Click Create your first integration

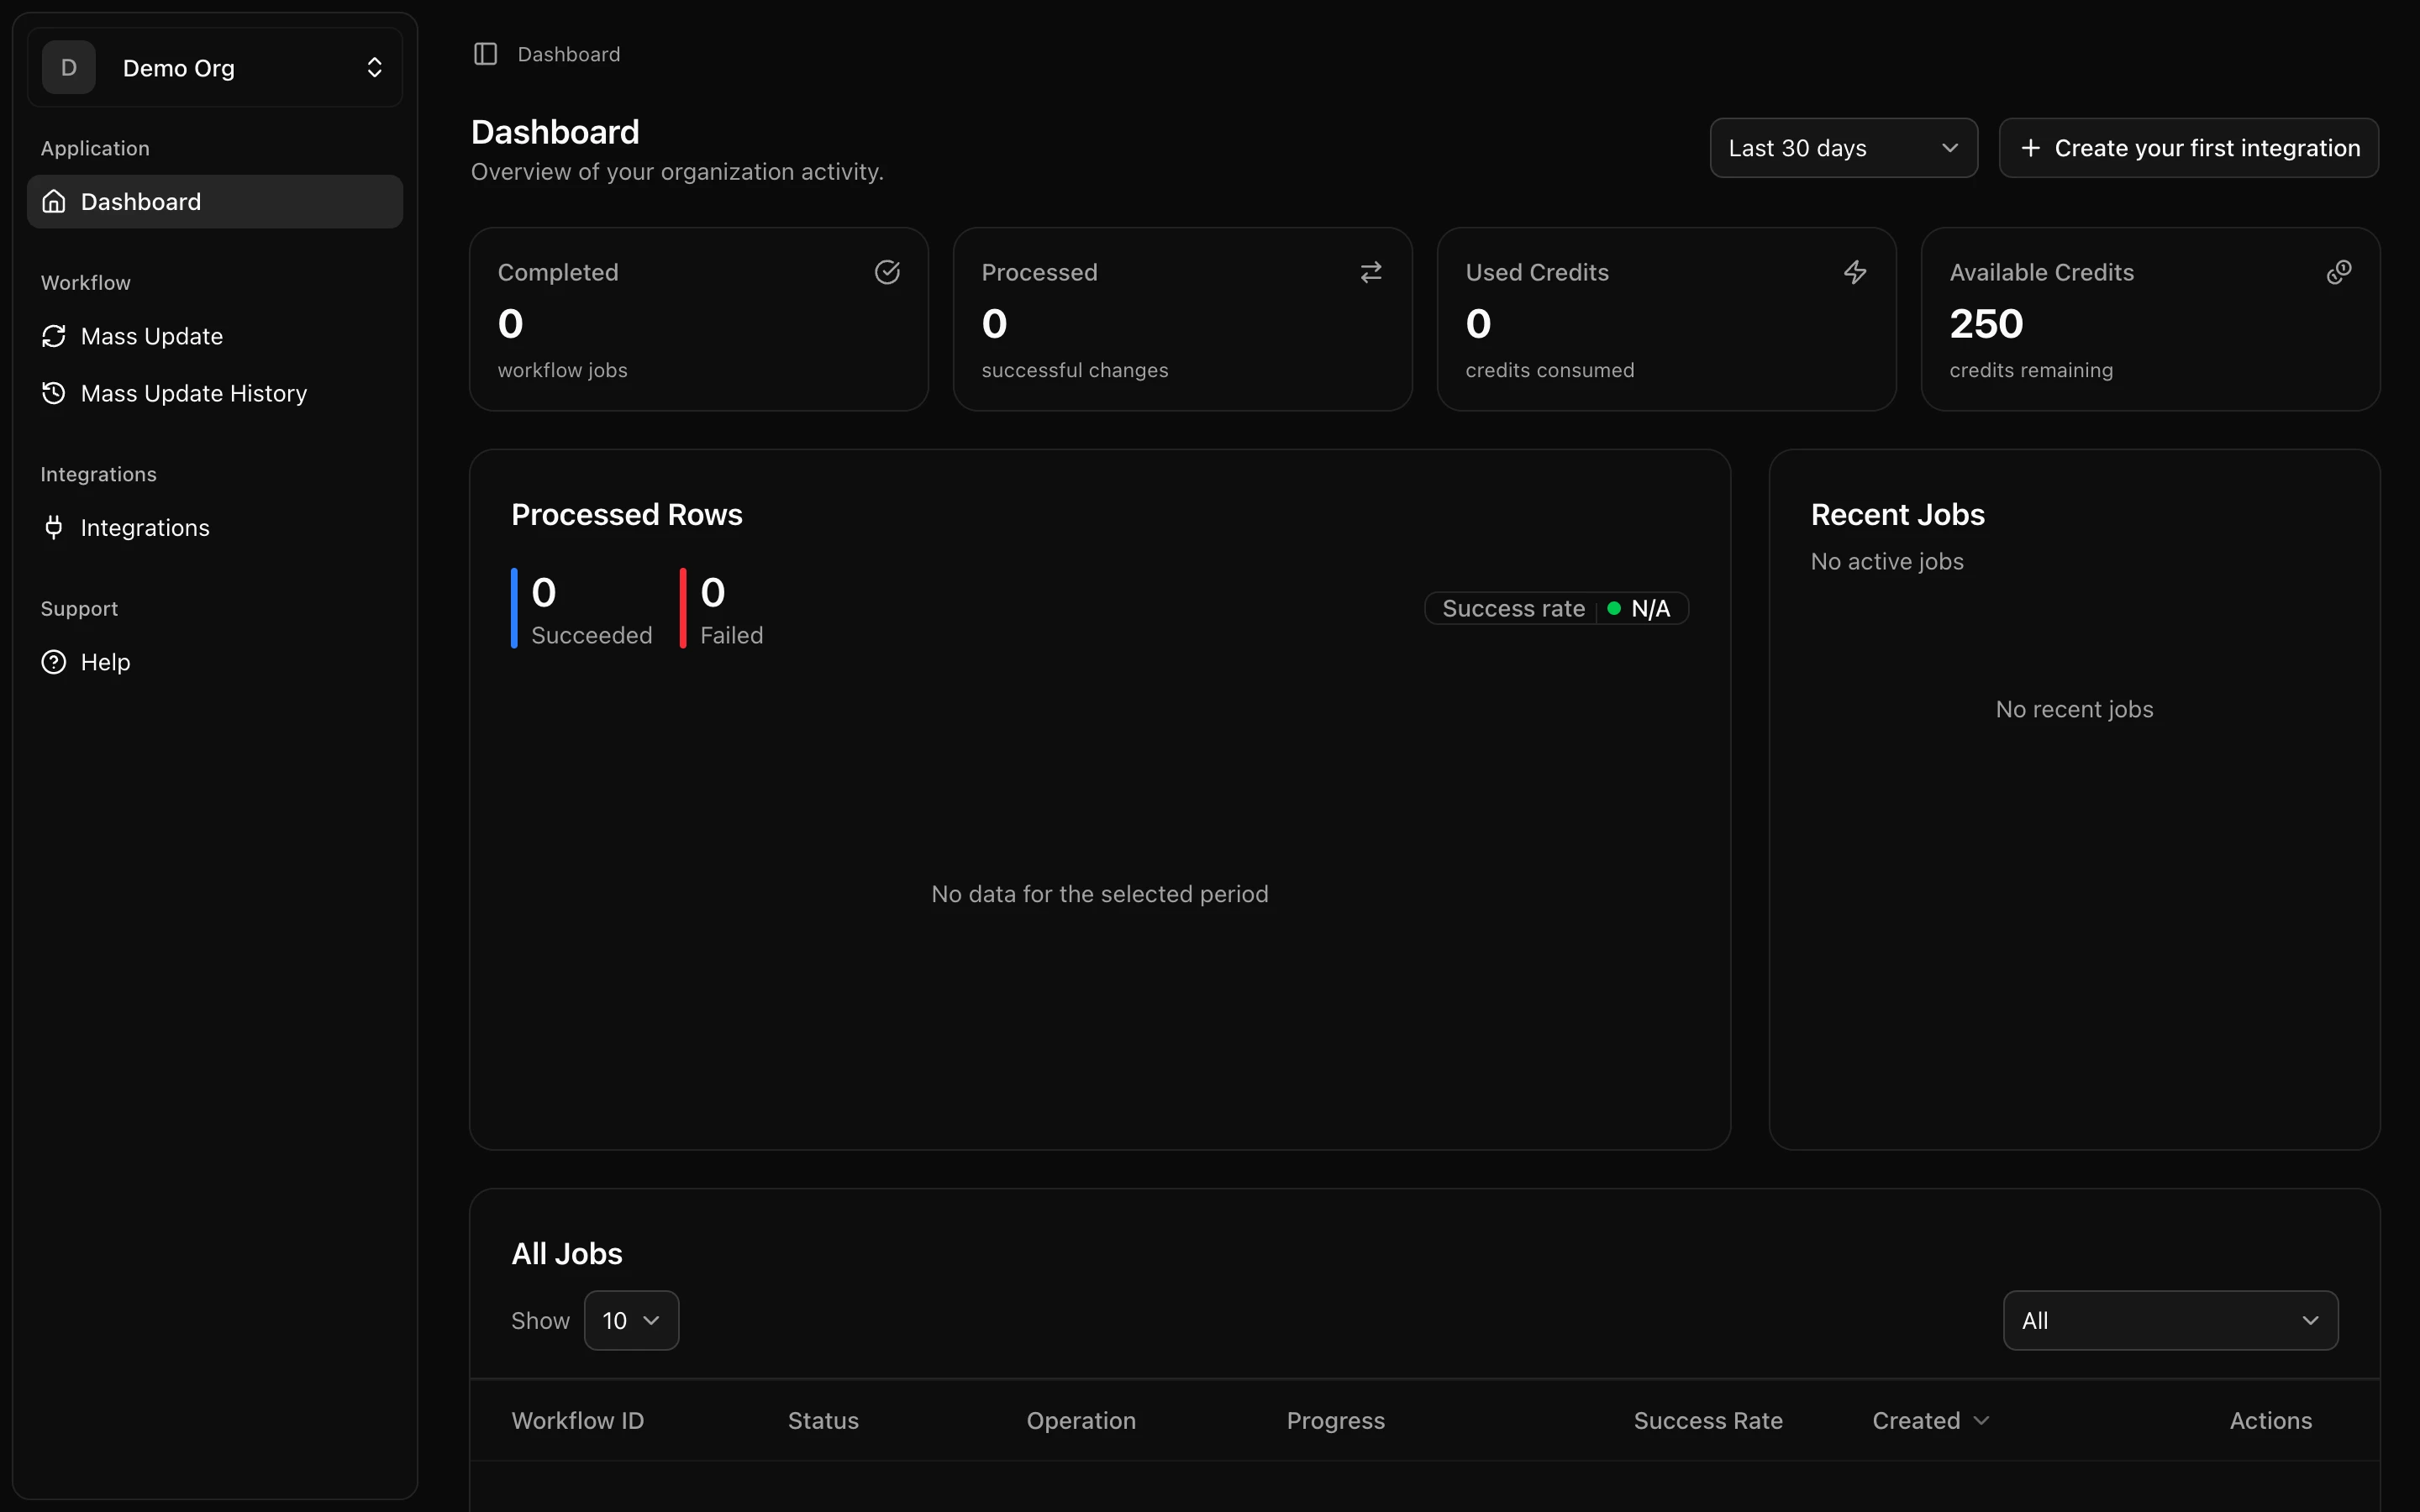click(2188, 147)
